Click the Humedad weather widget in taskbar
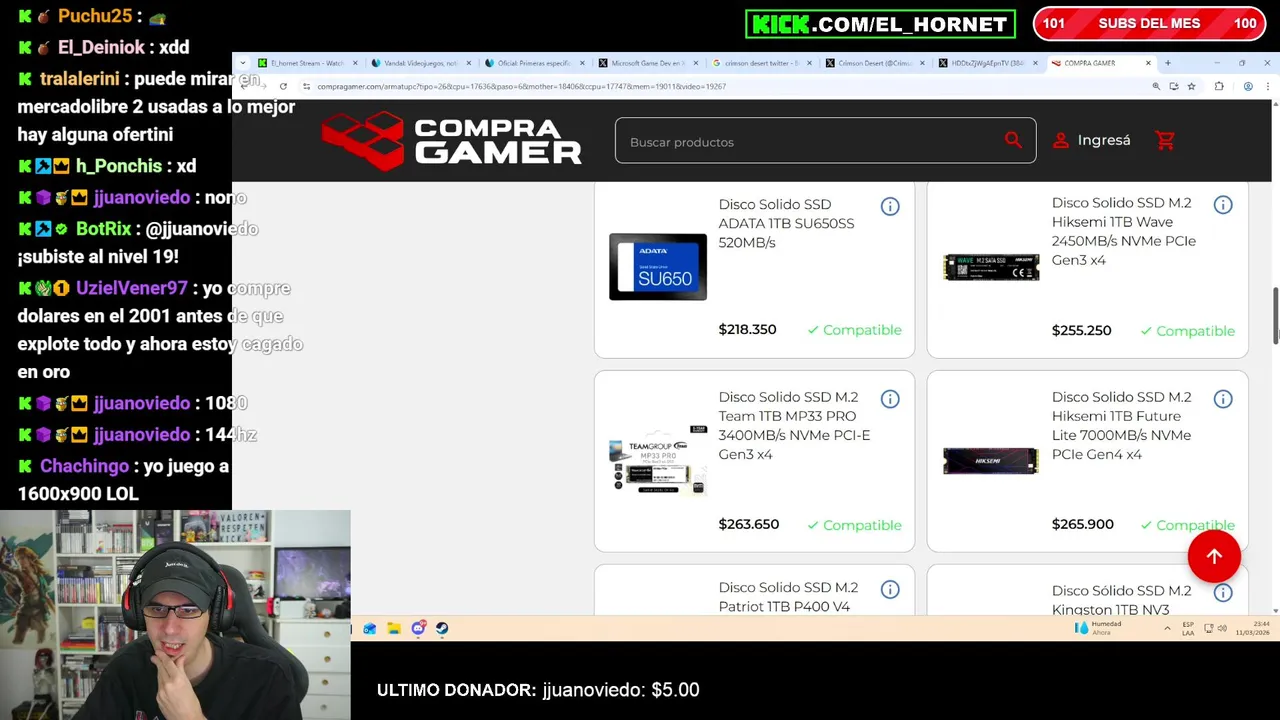The image size is (1280, 720). pos(1098,628)
